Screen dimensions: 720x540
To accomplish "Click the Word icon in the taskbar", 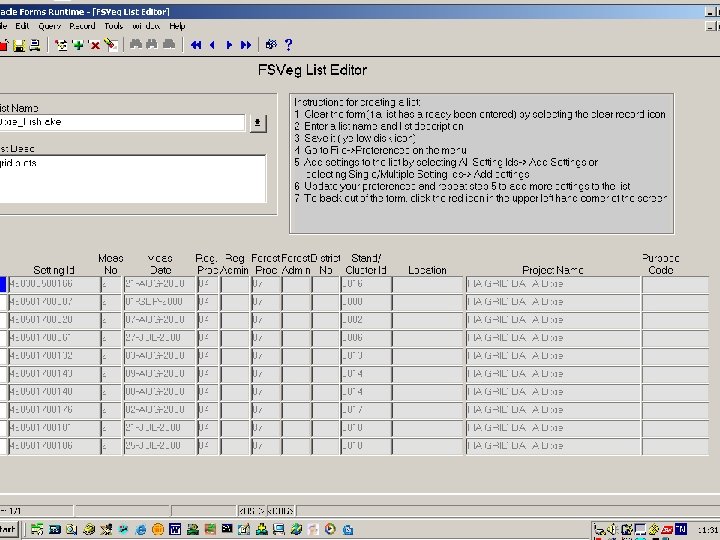I will (x=175, y=529).
